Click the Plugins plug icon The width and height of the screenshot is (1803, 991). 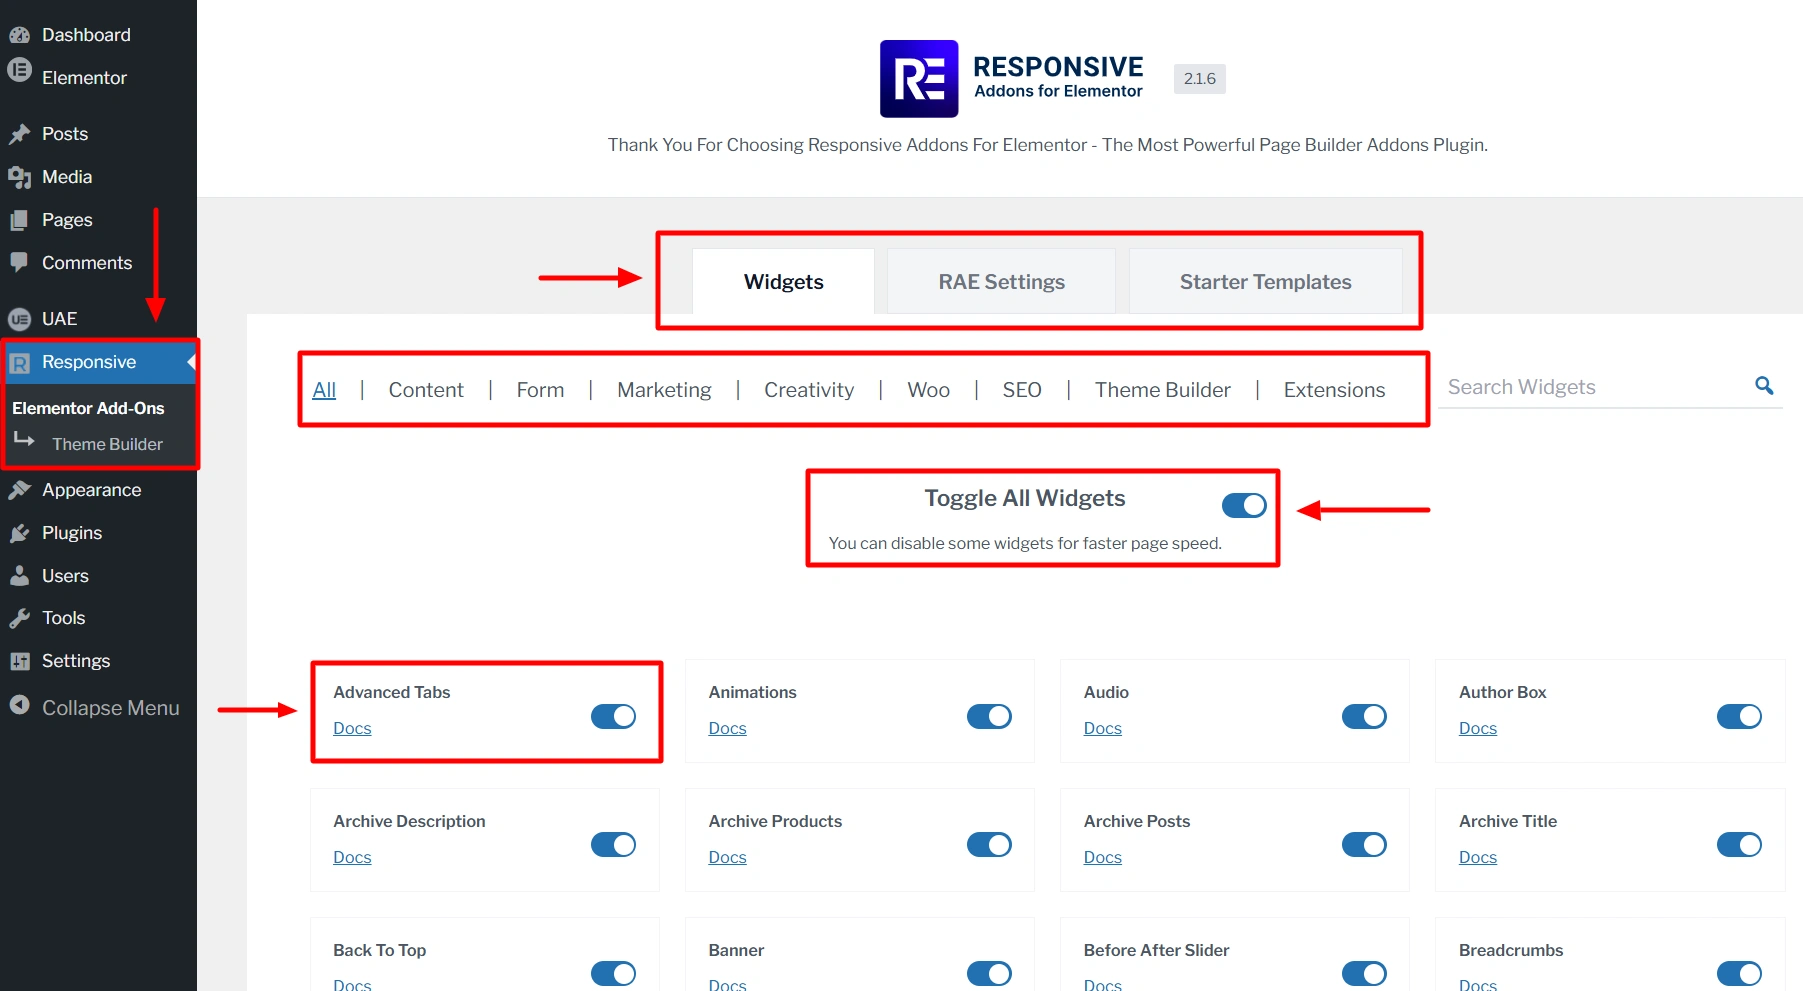tap(19, 533)
